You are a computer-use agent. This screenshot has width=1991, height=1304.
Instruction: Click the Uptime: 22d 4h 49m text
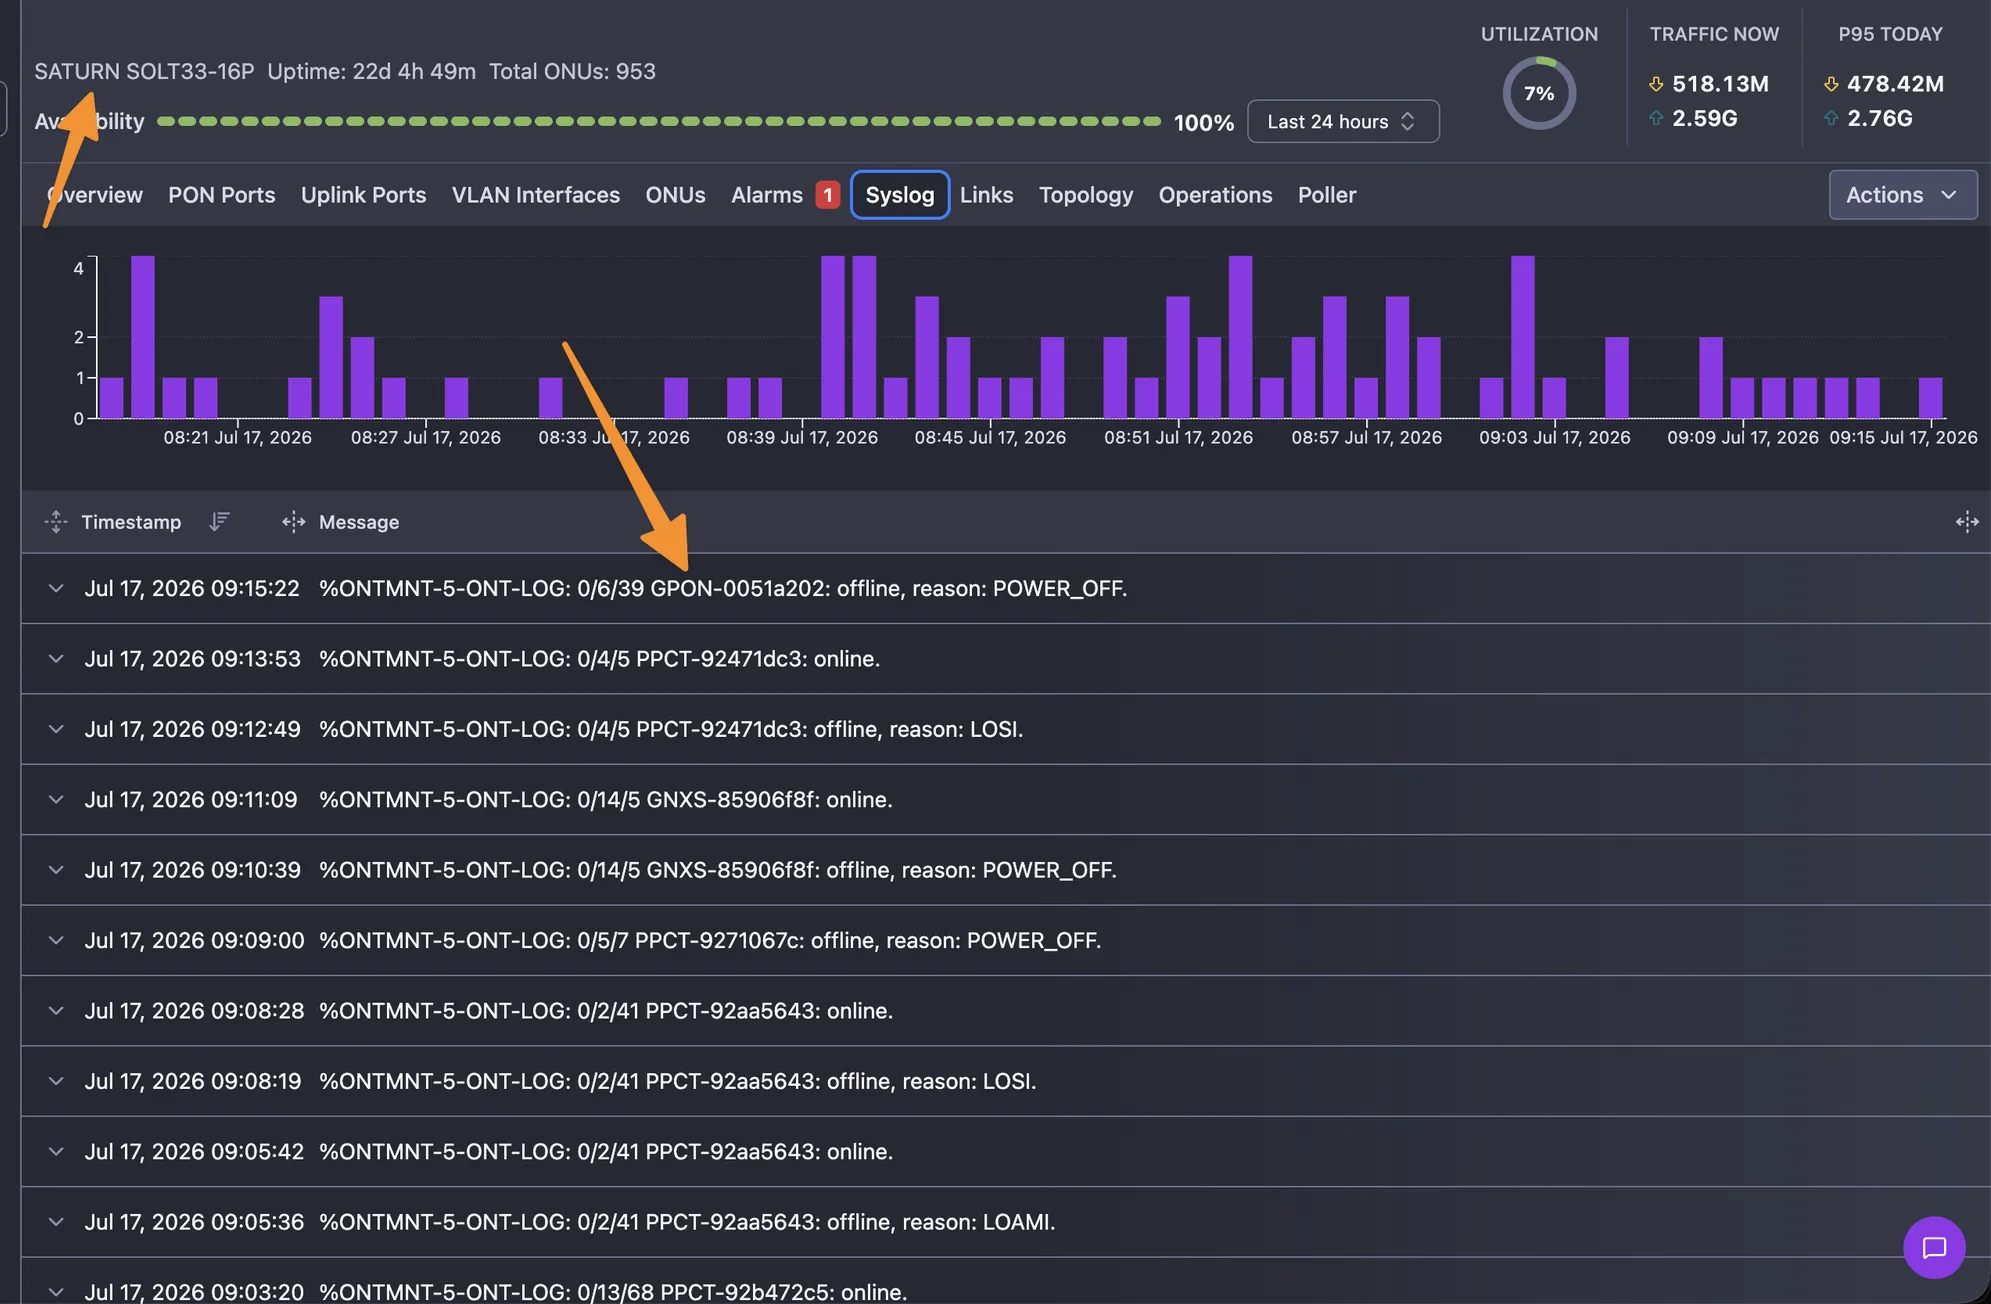pyautogui.click(x=371, y=71)
